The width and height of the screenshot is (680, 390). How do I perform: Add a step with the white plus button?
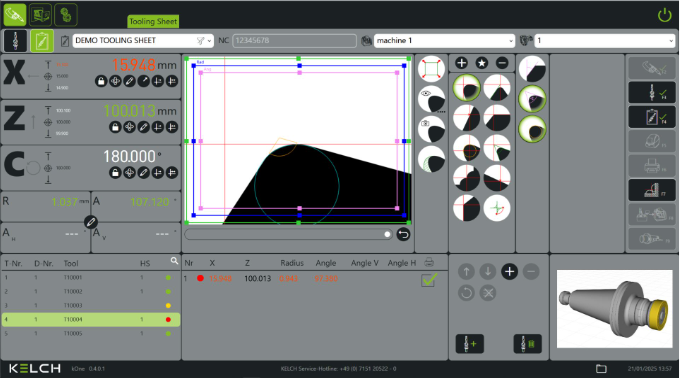510,272
